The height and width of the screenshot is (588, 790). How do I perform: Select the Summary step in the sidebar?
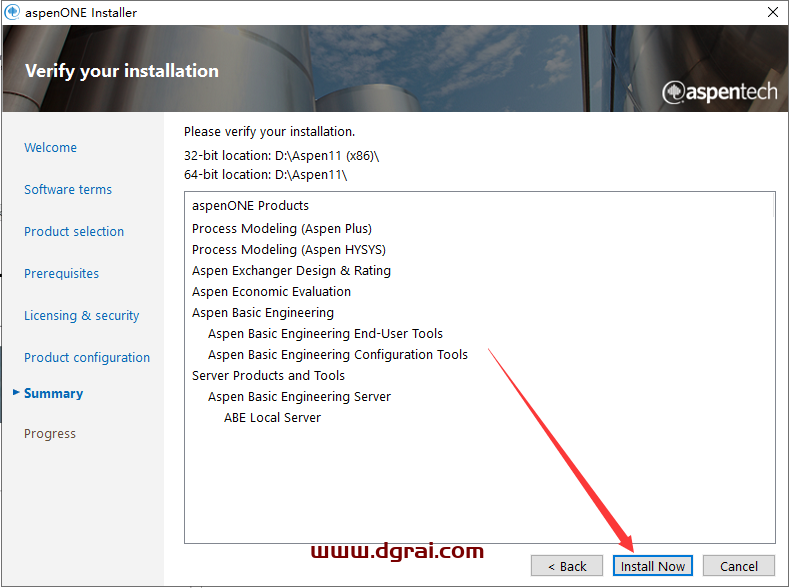(53, 394)
